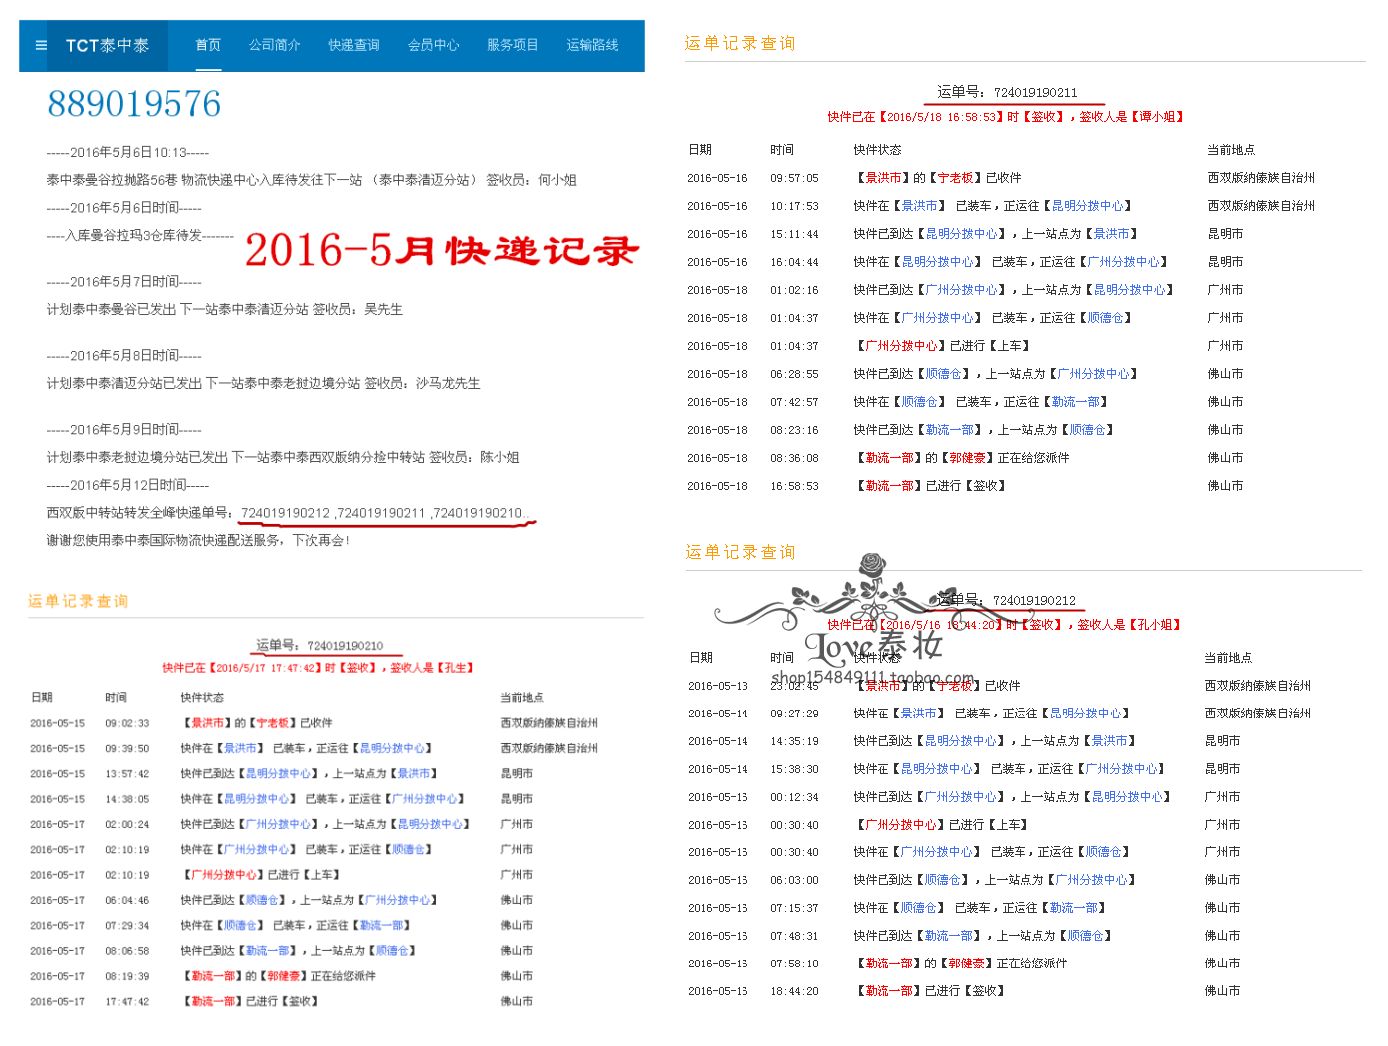The height and width of the screenshot is (1046, 1388).
Task: Open 勒流一部 link in the 08:19:39 row
Action: coord(214,976)
